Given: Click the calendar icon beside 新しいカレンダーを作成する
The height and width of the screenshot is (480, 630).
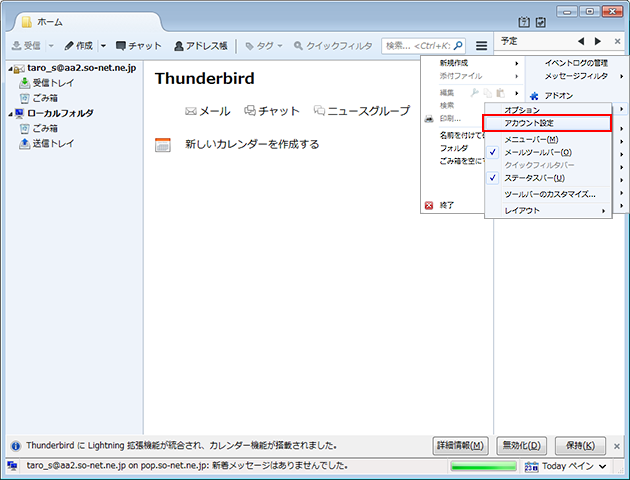Looking at the screenshot, I should pos(163,145).
